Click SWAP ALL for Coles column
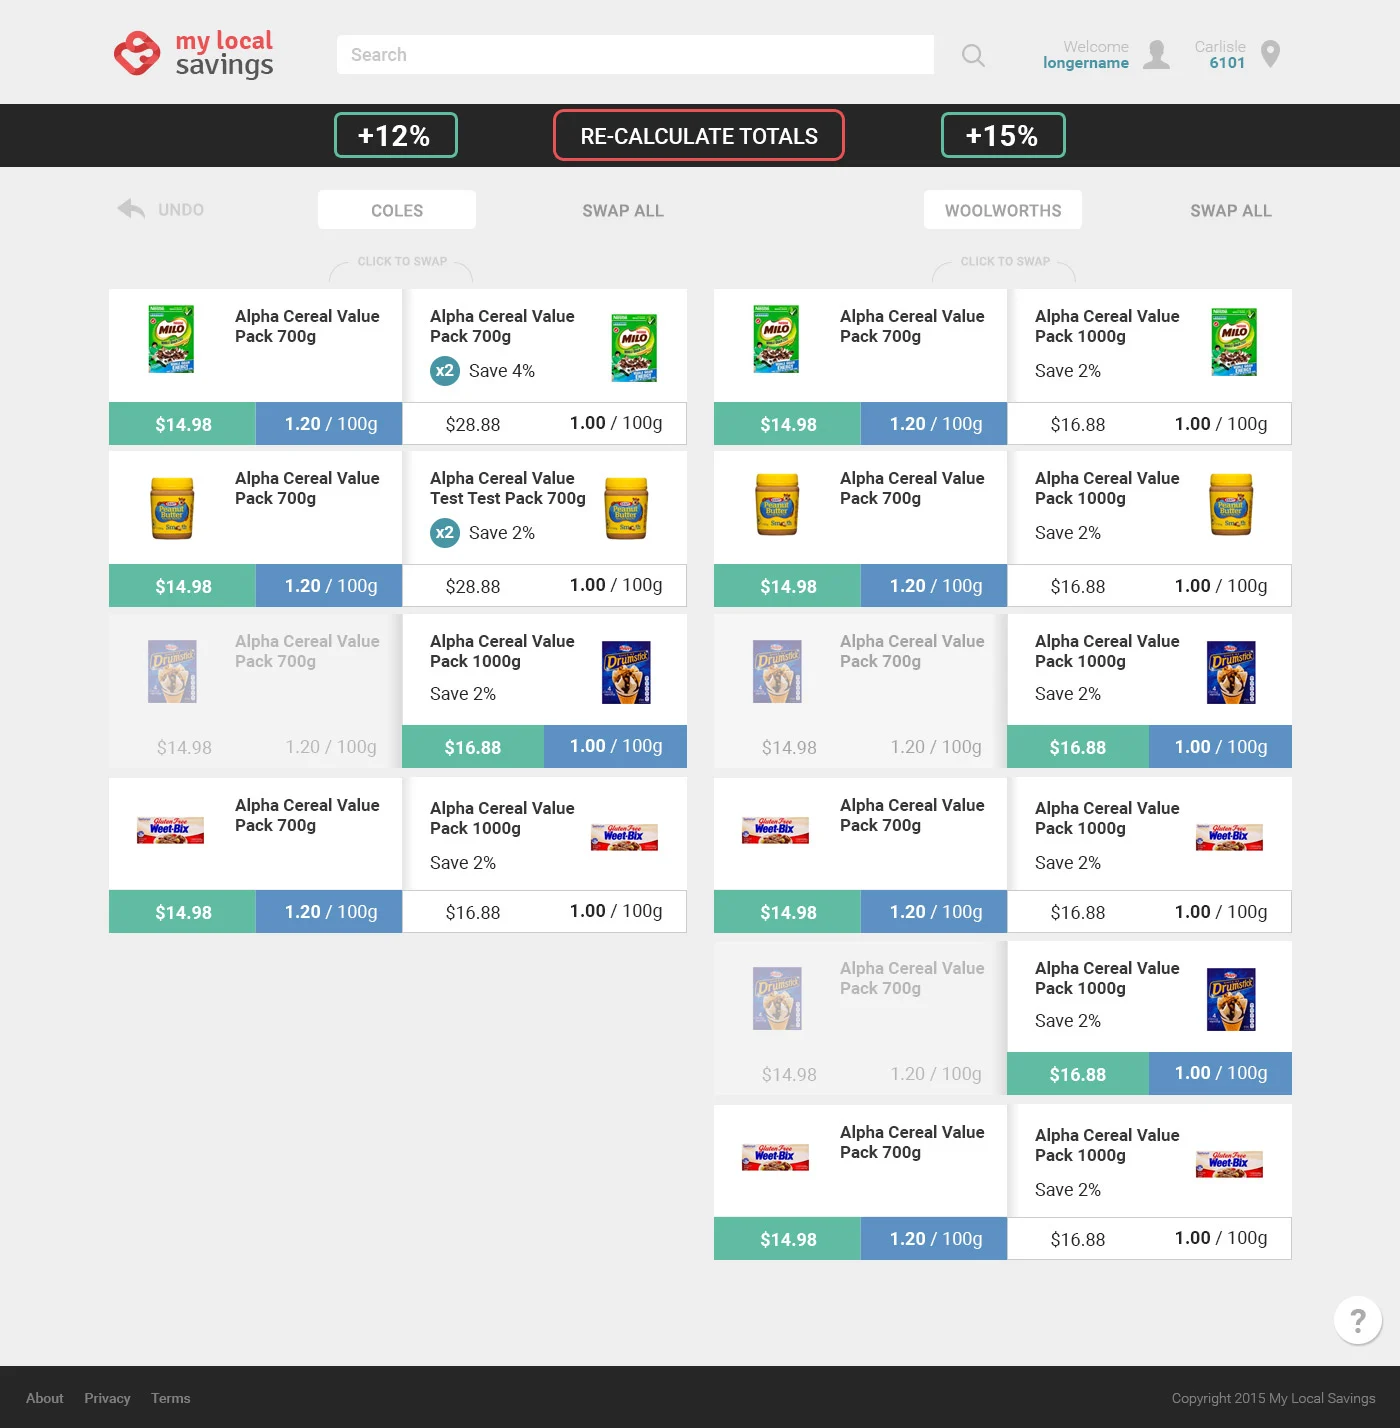1400x1428 pixels. pyautogui.click(x=623, y=211)
